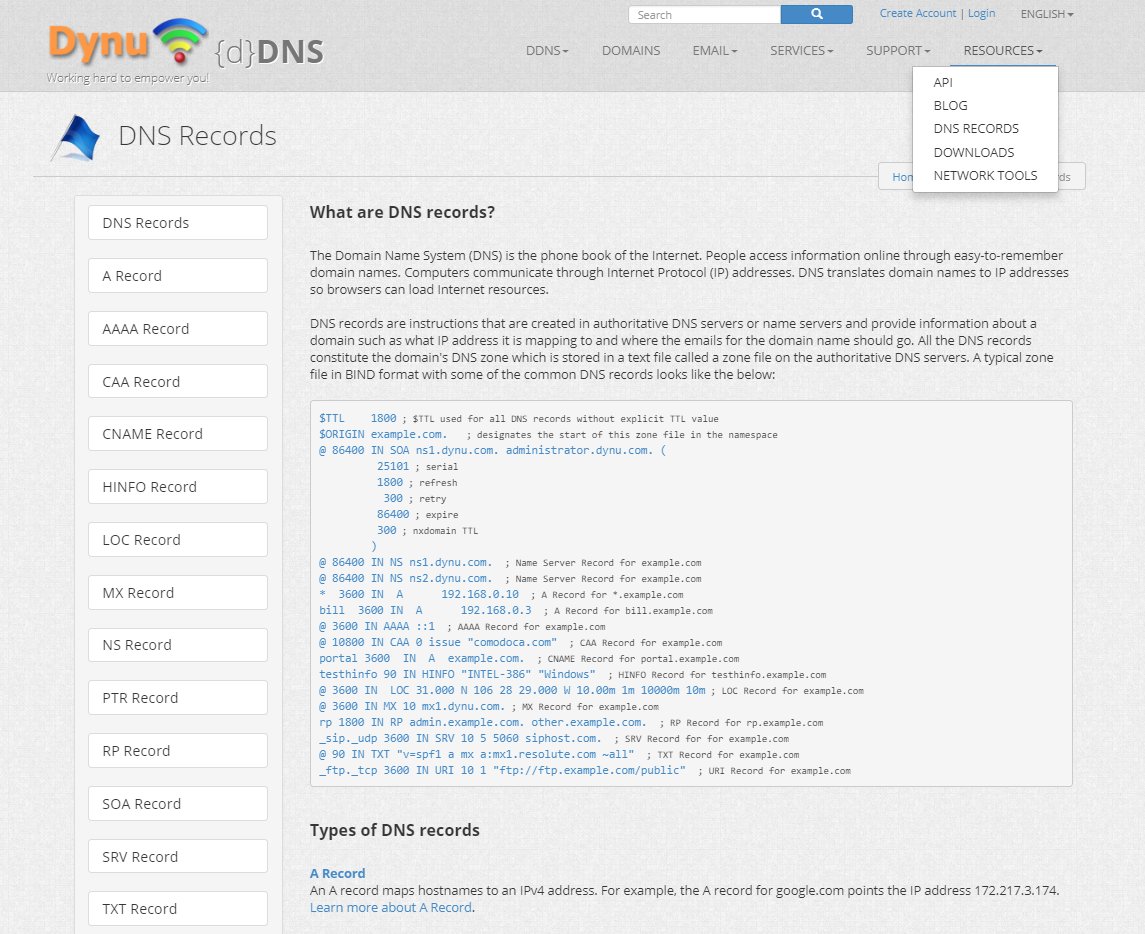Click the CAA comodoca.com record line

(521, 643)
